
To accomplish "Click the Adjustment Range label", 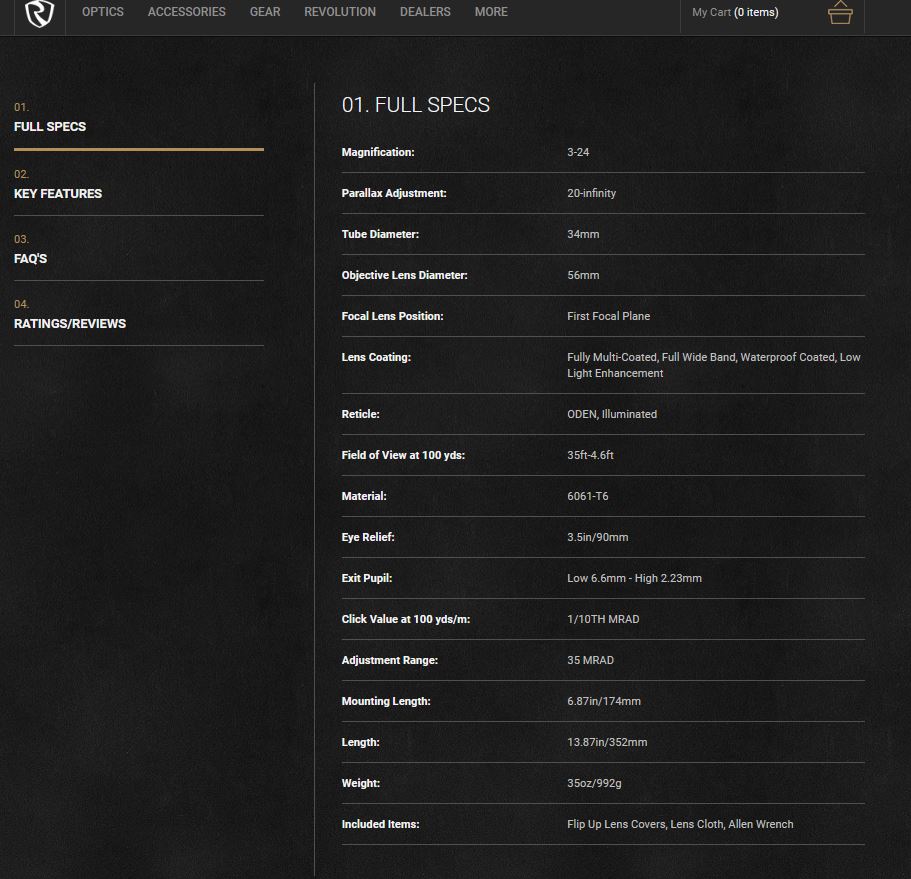I will coord(389,661).
